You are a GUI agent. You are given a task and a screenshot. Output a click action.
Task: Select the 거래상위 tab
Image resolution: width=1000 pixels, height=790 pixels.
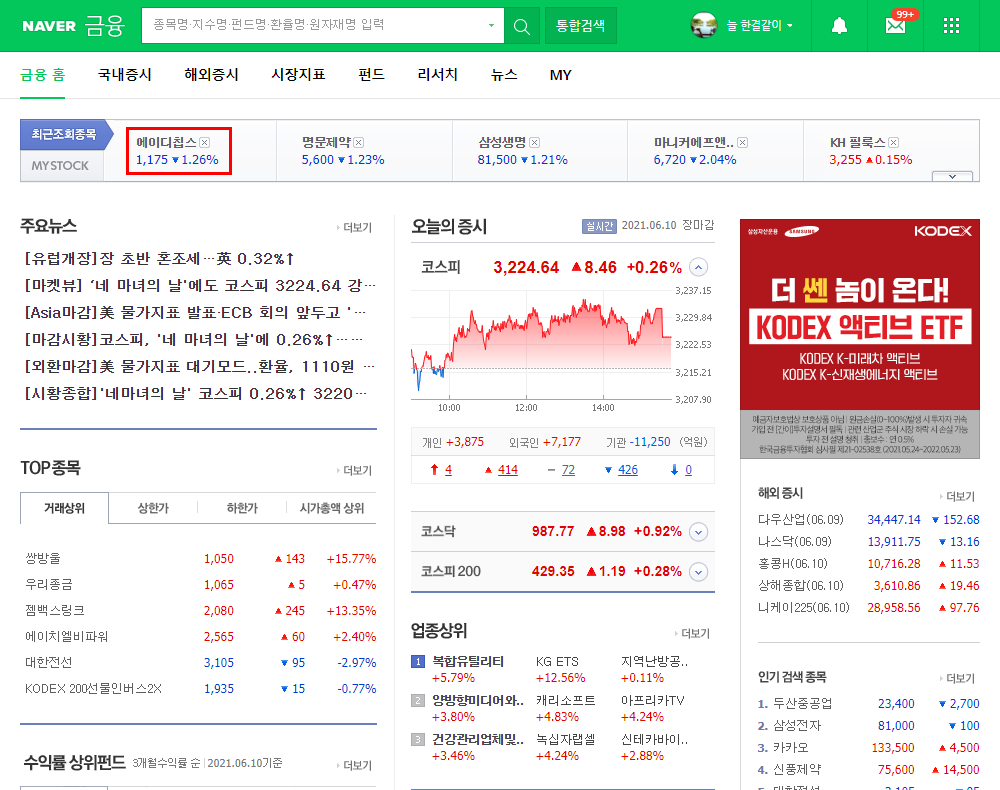(64, 508)
